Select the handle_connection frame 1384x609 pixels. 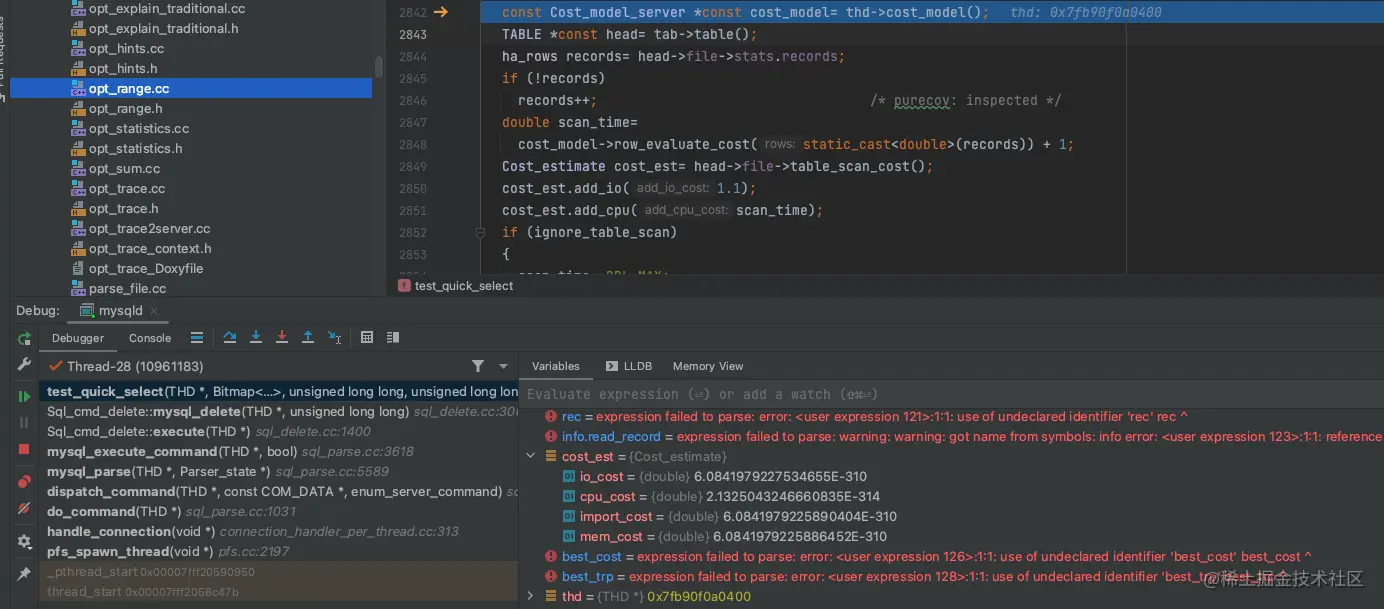pos(279,531)
